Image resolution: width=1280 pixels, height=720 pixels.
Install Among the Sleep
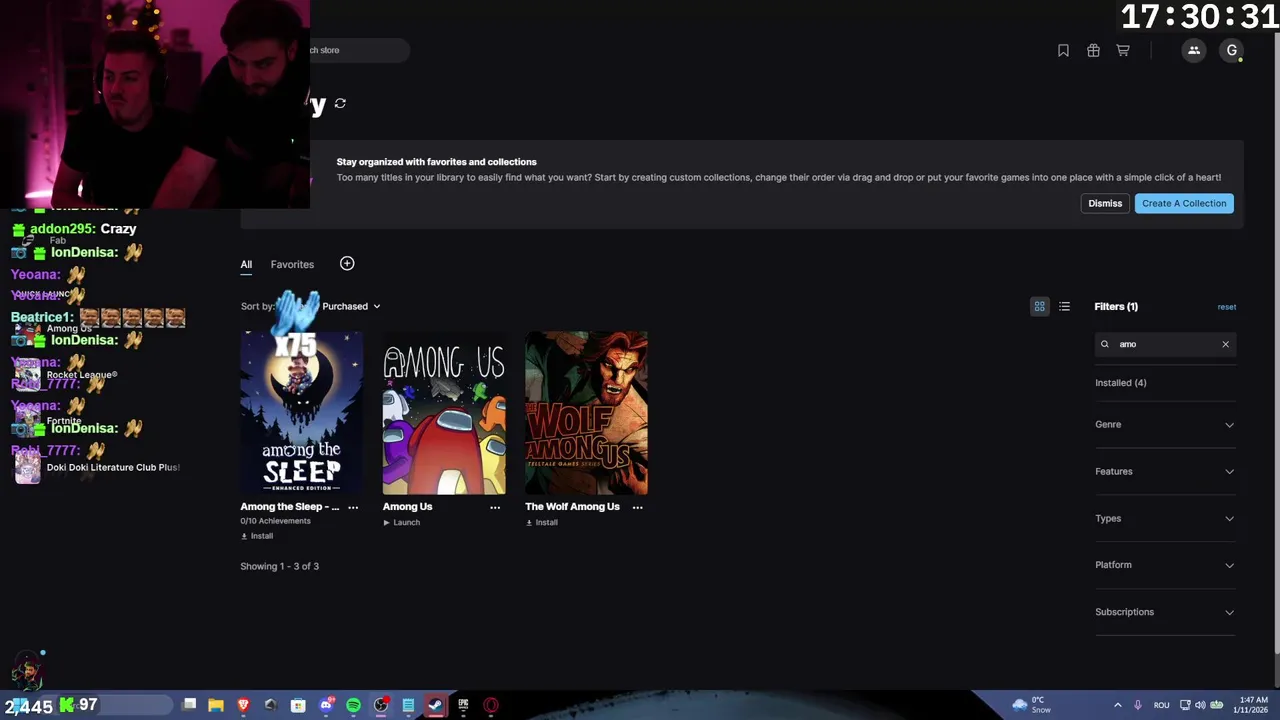tap(257, 536)
